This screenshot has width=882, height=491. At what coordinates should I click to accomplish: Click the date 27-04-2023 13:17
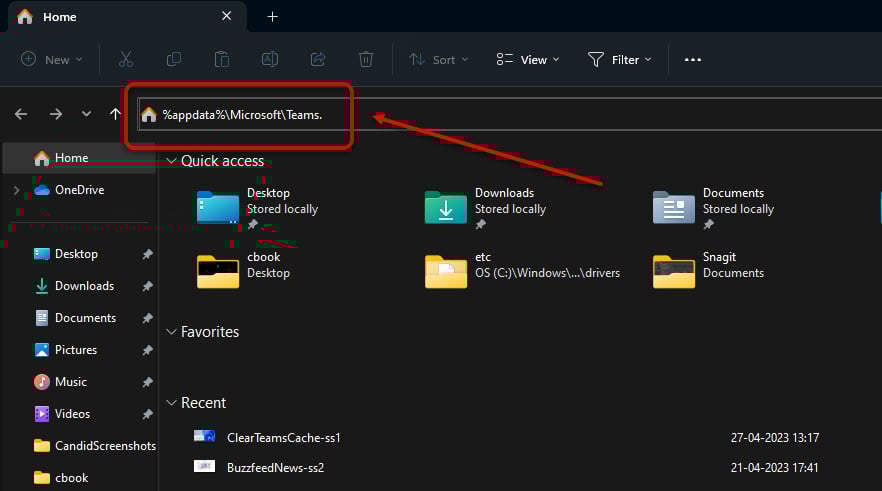pos(775,438)
